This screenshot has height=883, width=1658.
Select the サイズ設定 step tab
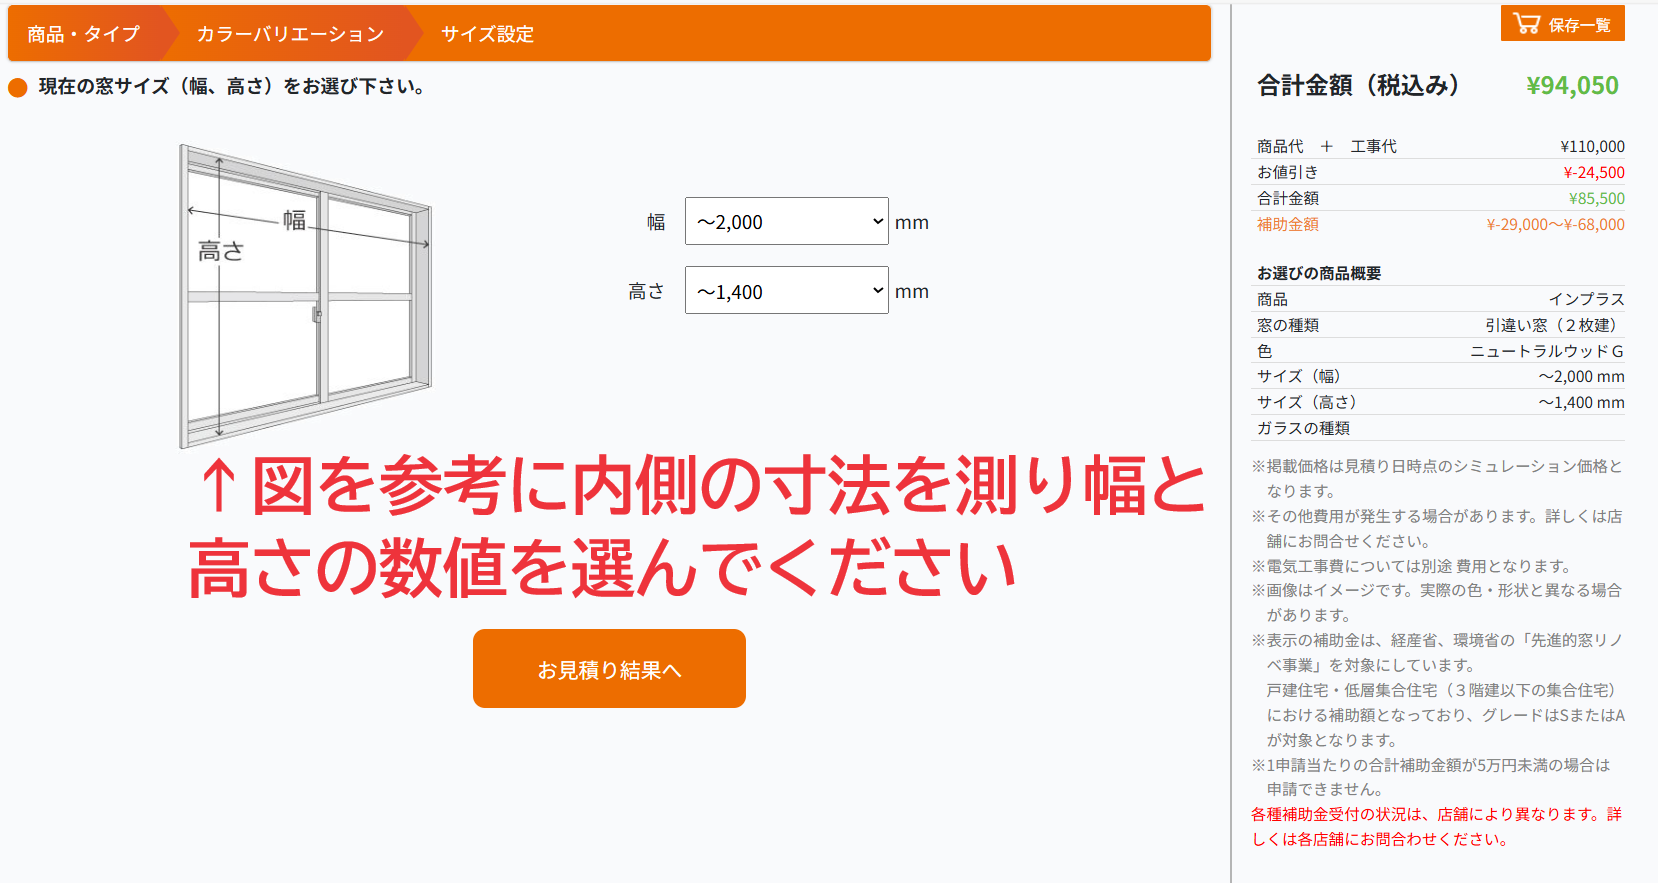pos(488,34)
